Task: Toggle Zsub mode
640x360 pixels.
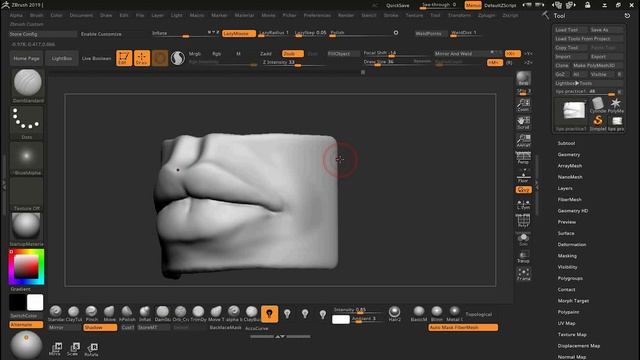Action: point(293,53)
